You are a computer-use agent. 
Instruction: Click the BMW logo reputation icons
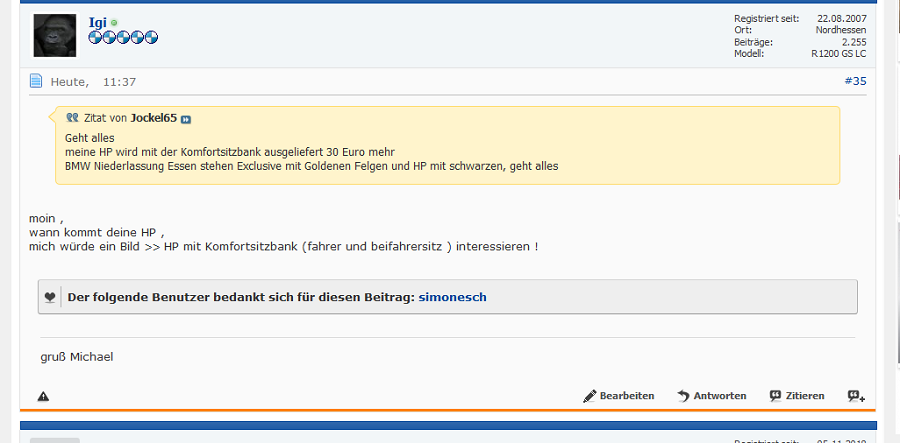123,38
